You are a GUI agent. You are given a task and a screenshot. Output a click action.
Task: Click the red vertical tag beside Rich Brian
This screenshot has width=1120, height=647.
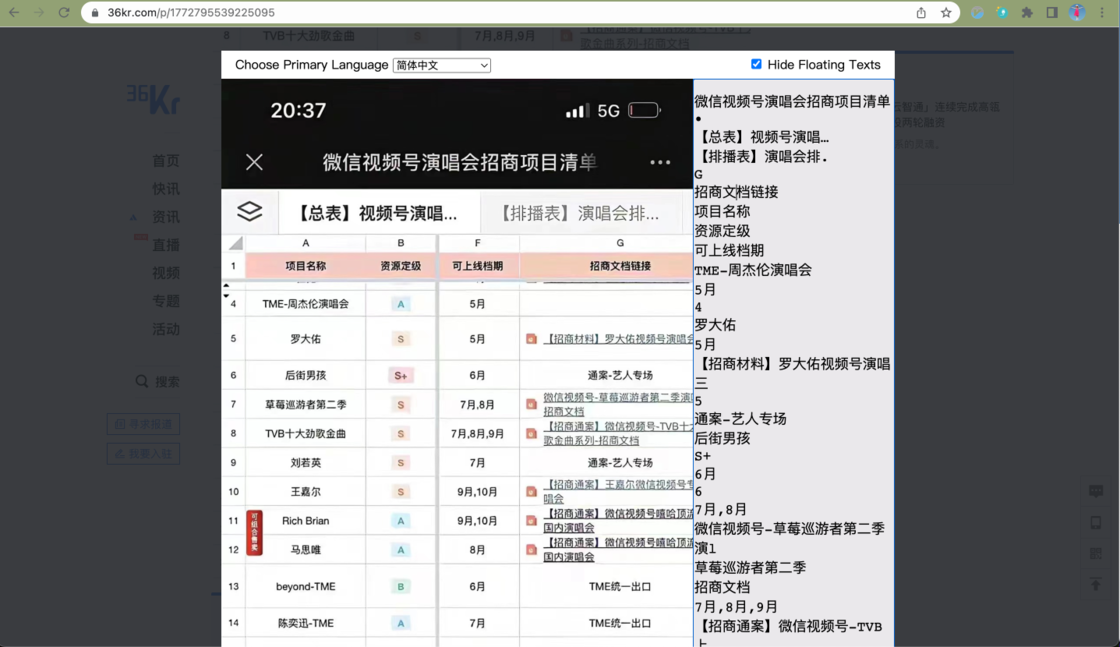[254, 533]
